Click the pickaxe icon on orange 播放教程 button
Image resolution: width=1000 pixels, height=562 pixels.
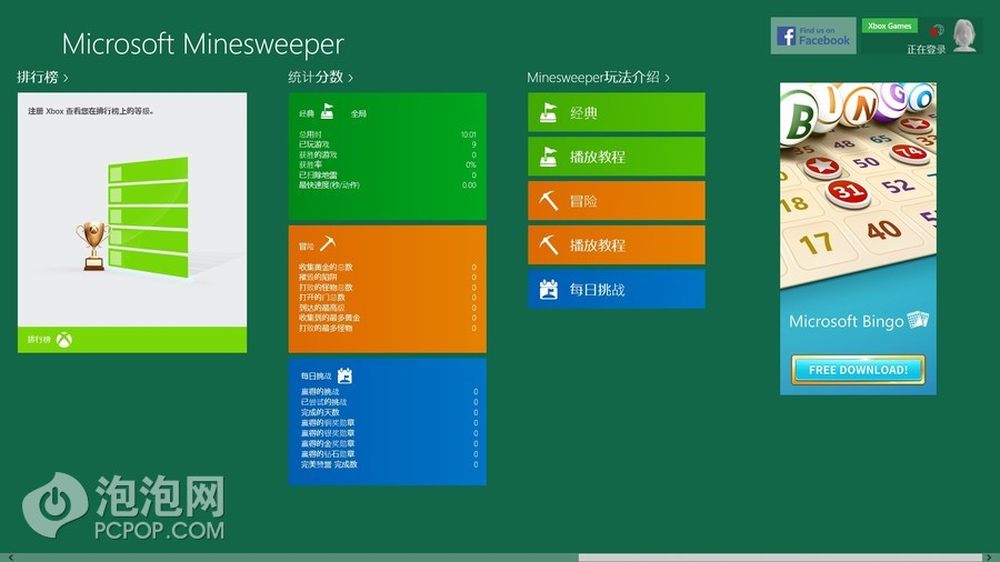548,245
